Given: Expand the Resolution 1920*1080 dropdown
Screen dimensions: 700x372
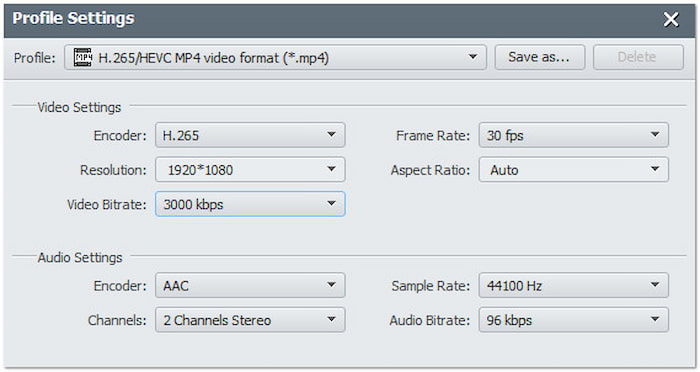Looking at the screenshot, I should coord(250,169).
